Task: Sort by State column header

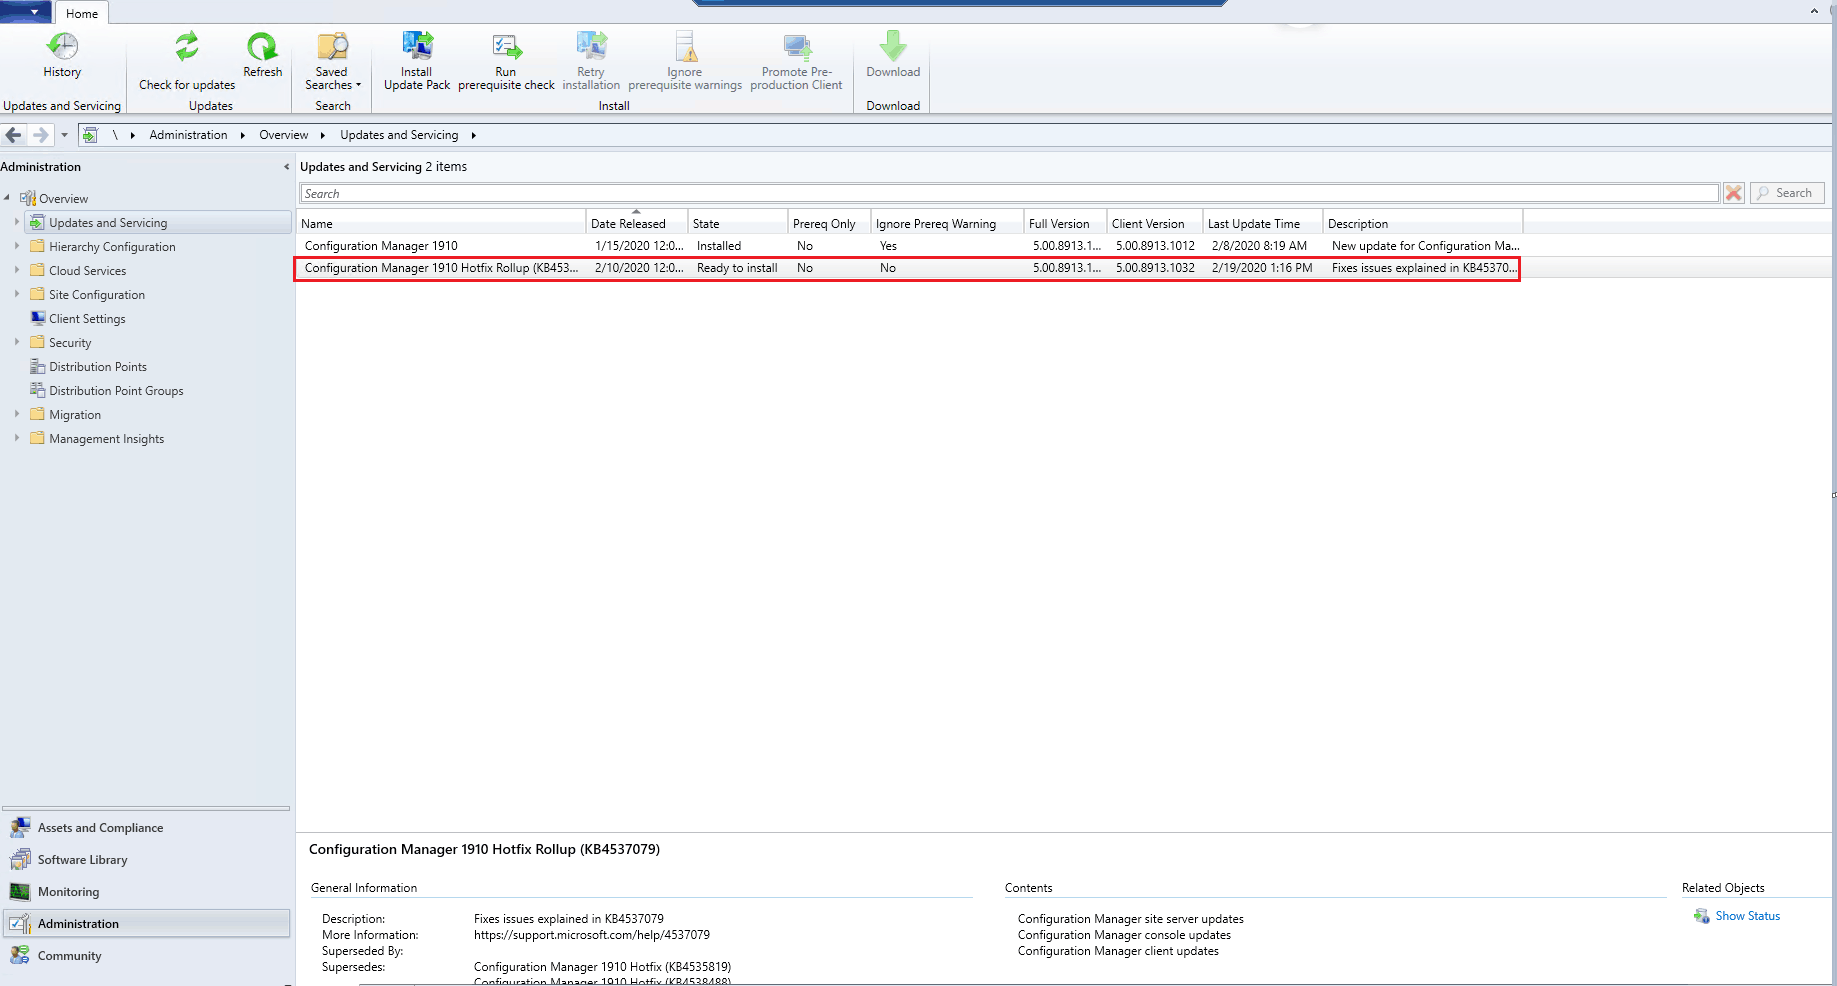Action: tap(738, 223)
